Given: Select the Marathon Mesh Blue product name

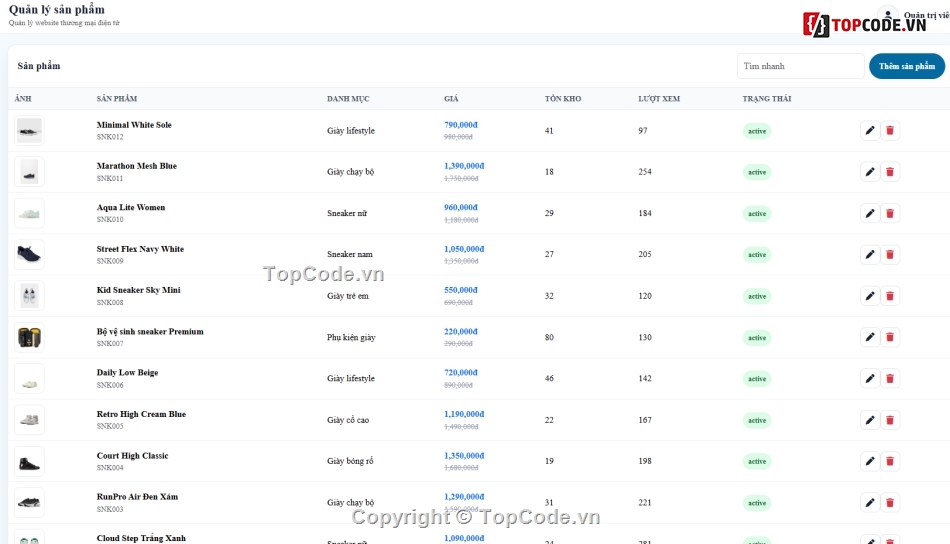Looking at the screenshot, I should (x=136, y=166).
